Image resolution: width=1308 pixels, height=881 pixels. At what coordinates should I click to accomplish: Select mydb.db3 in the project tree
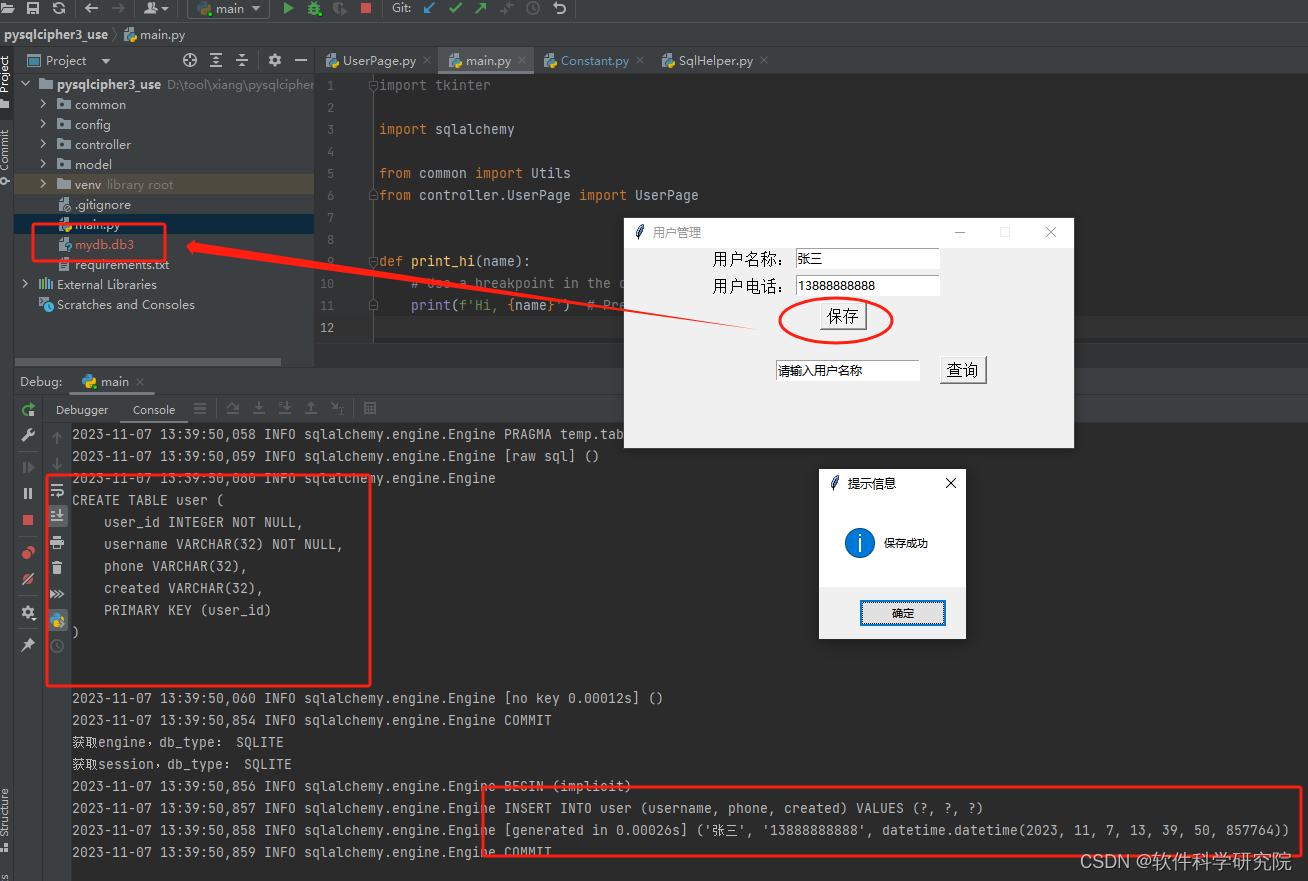tap(104, 244)
